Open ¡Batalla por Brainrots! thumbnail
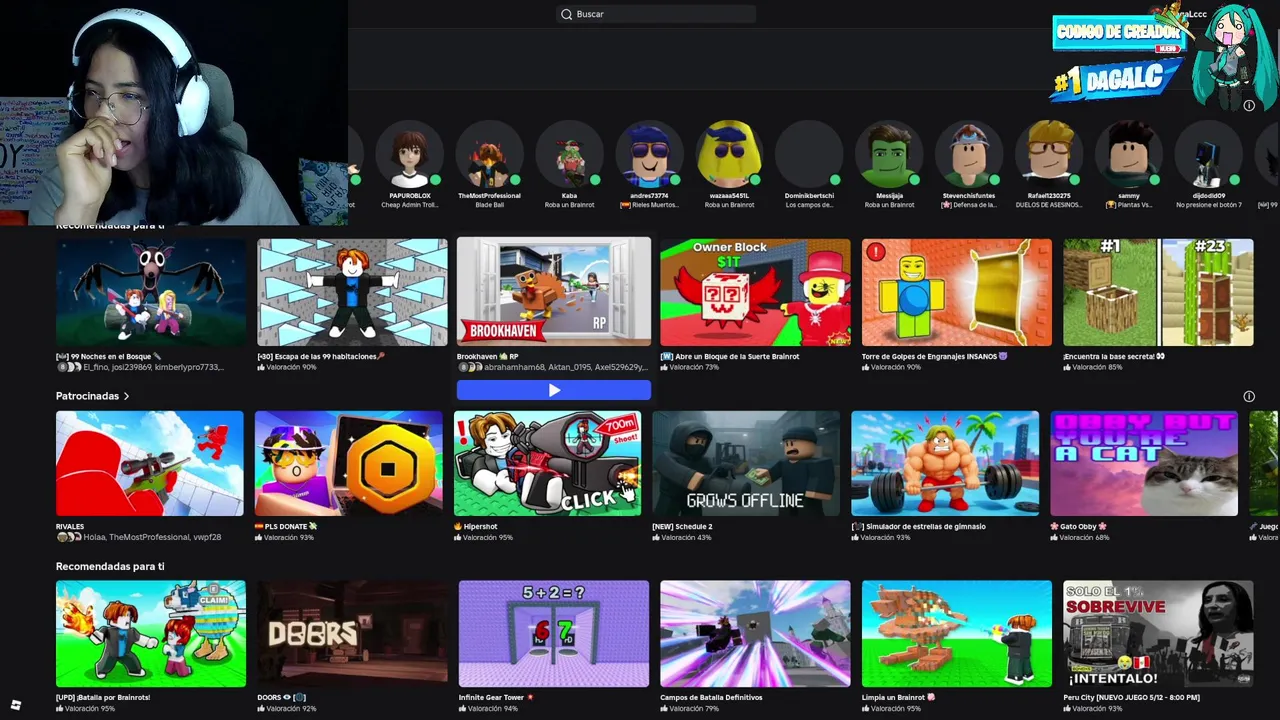The height and width of the screenshot is (720, 1280). pos(150,634)
